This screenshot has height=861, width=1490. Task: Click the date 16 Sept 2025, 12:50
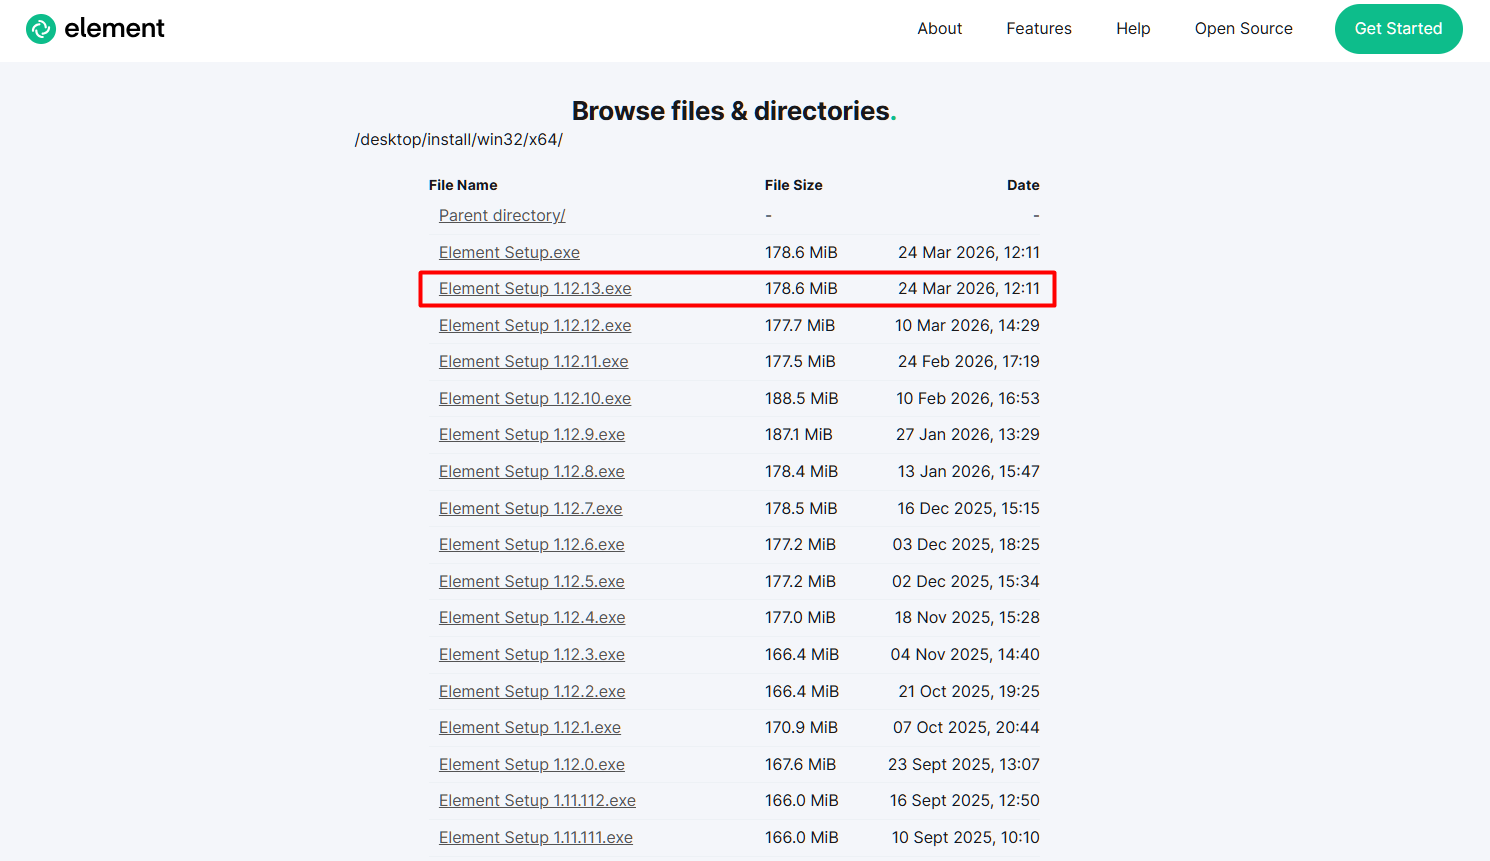[x=965, y=801]
